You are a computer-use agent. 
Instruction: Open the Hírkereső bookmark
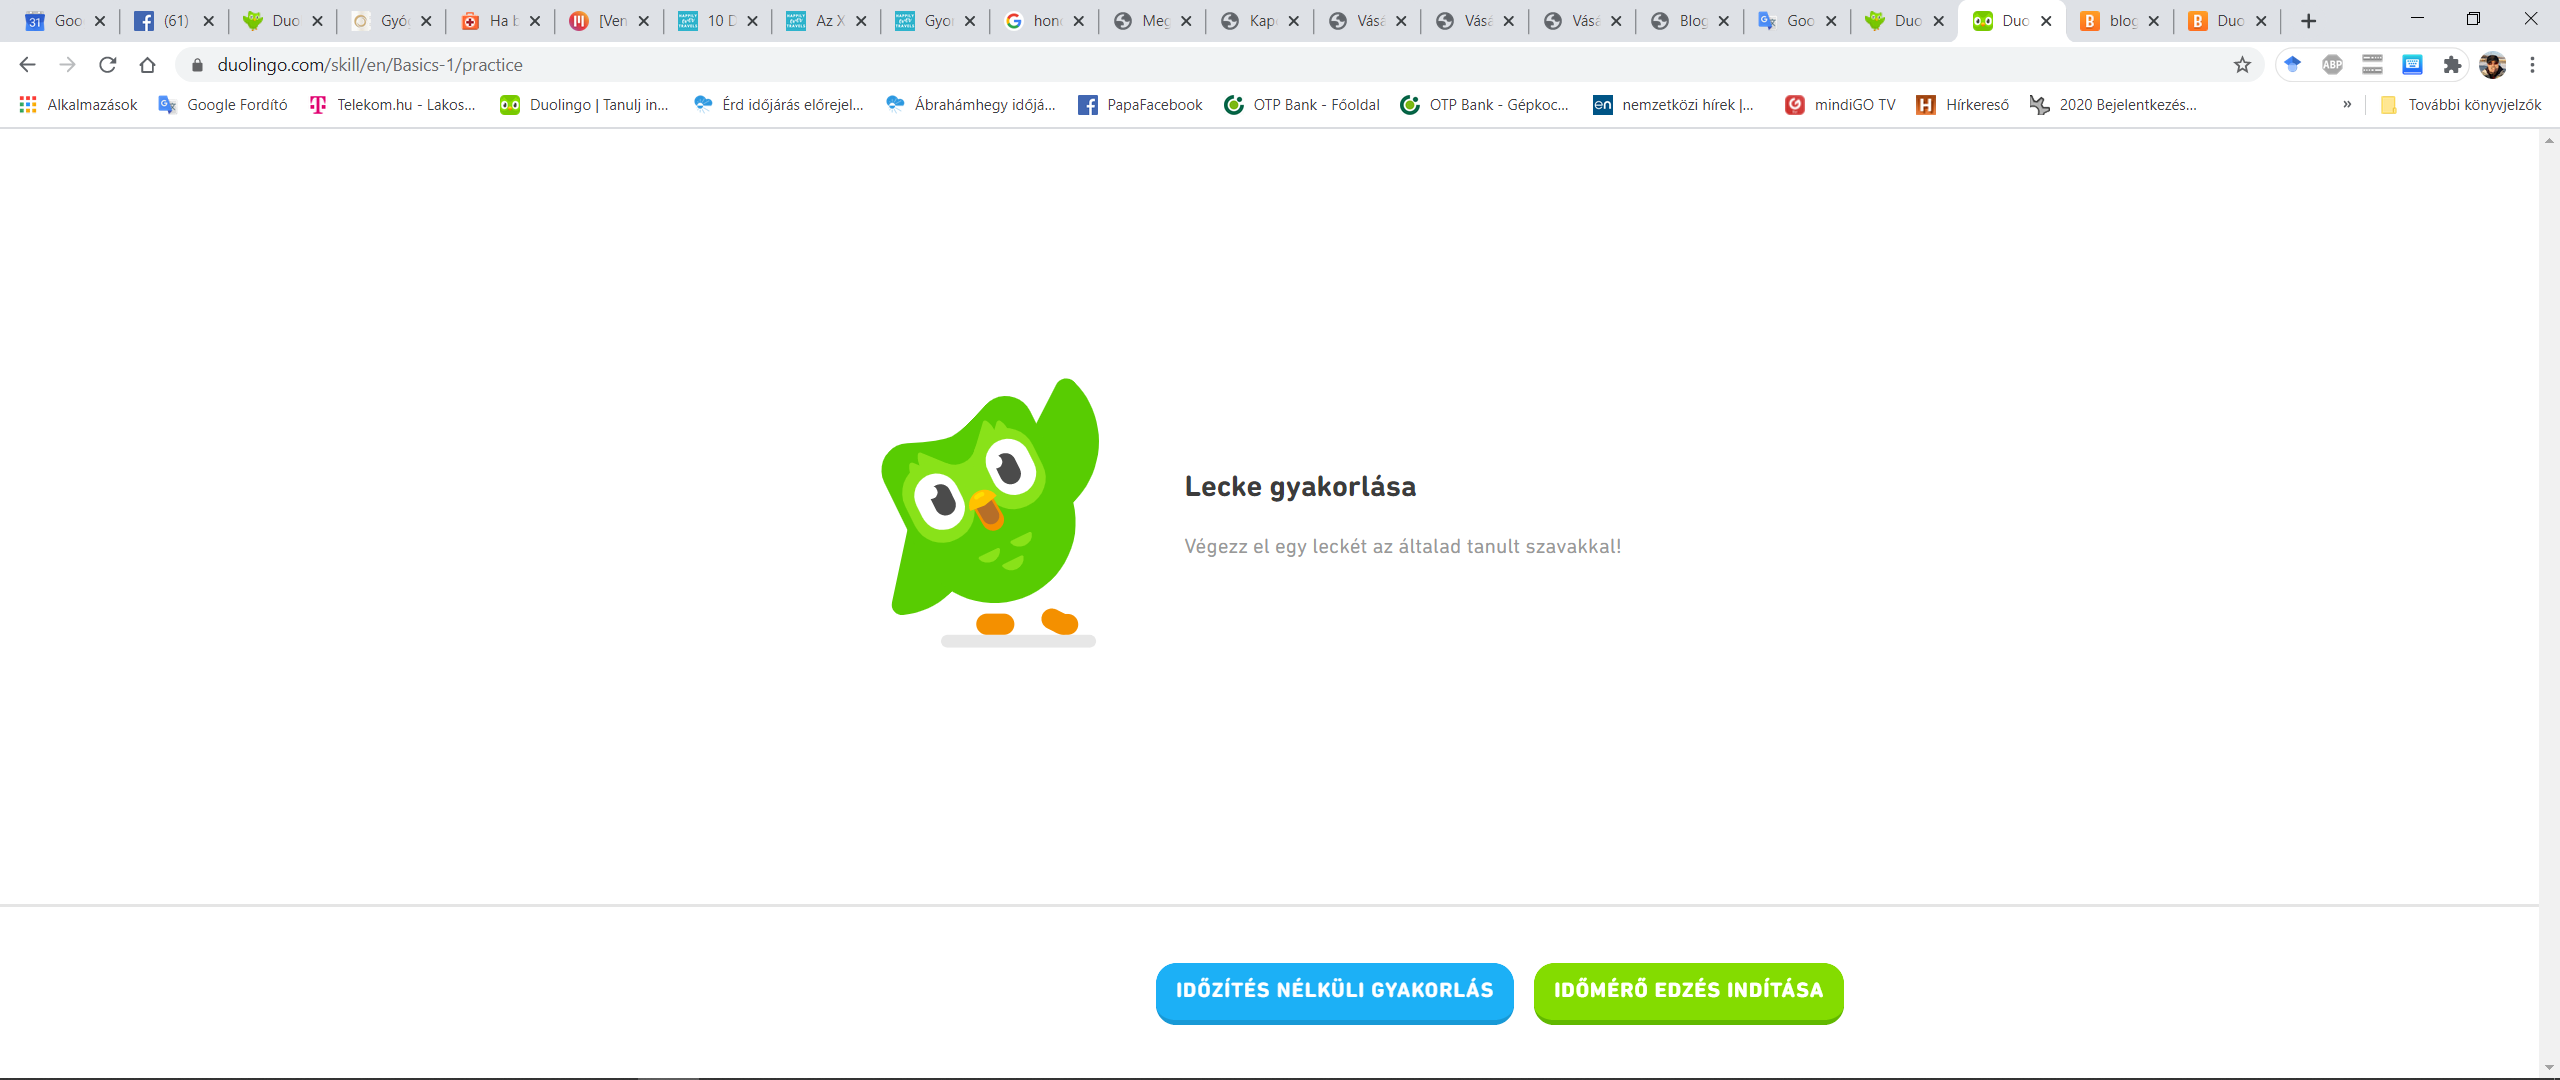click(x=1962, y=105)
